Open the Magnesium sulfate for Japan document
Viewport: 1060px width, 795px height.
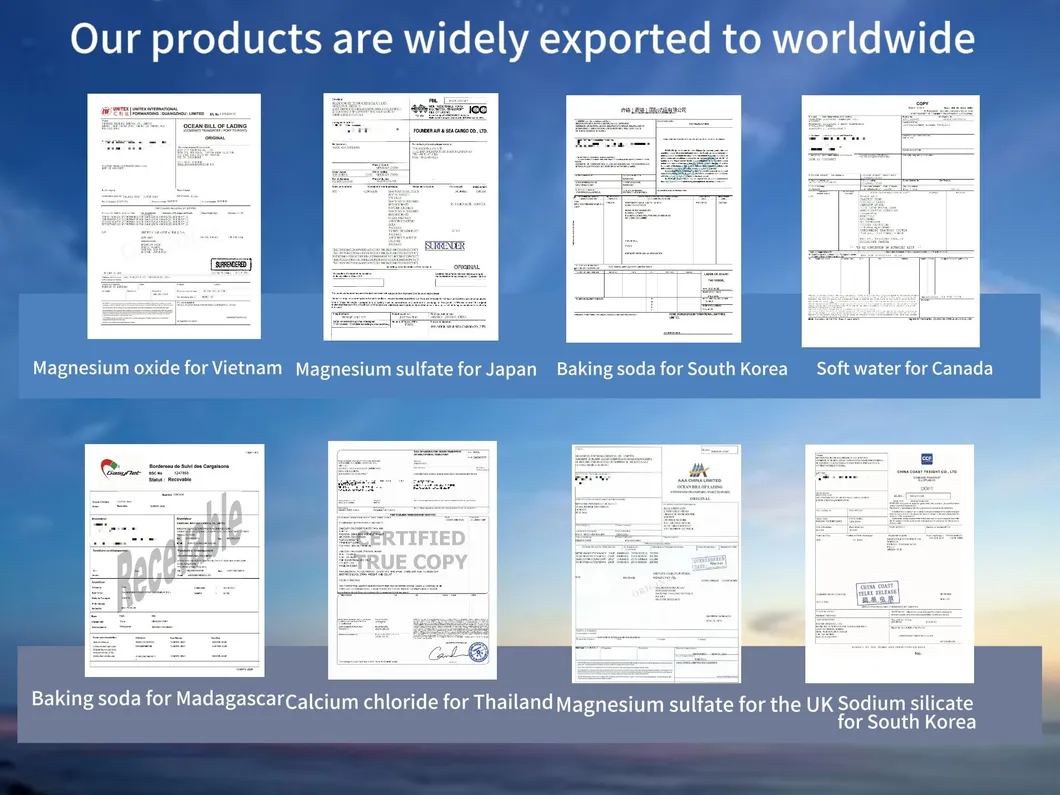411,217
